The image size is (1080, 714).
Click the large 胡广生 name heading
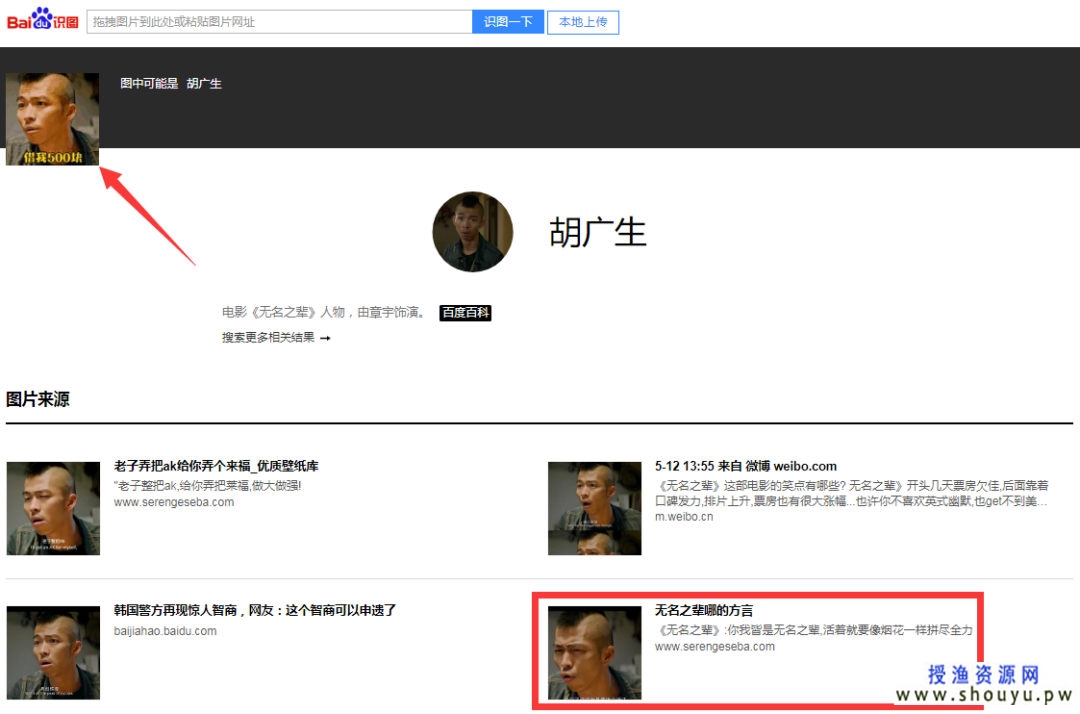point(598,232)
